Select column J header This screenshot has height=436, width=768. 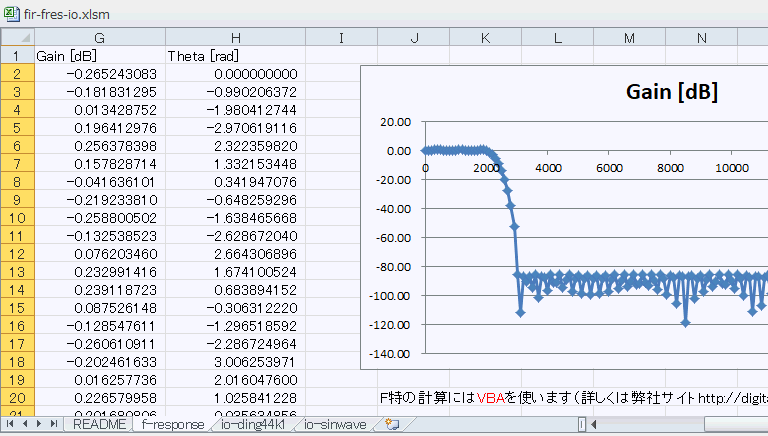pyautogui.click(x=413, y=38)
